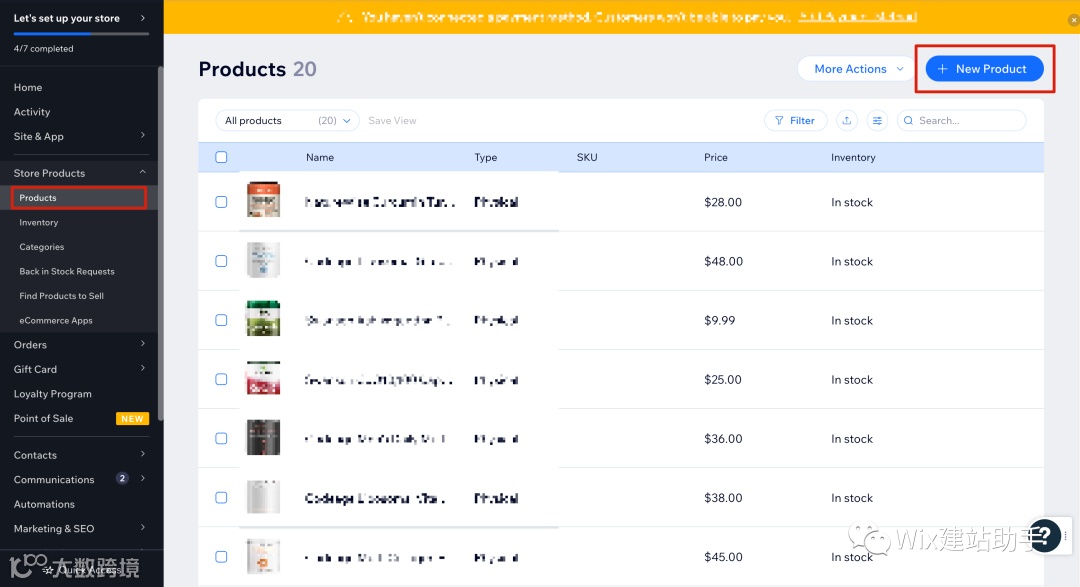Open the More Actions dropdown
Screen dimensions: 1080x587
pos(857,69)
